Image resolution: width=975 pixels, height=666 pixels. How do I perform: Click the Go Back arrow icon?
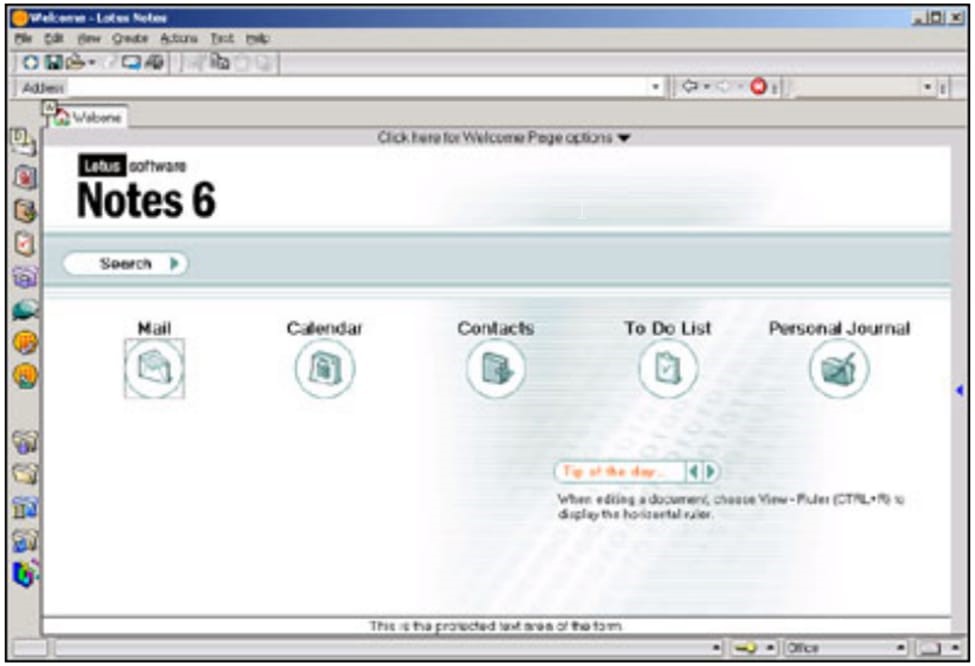690,86
